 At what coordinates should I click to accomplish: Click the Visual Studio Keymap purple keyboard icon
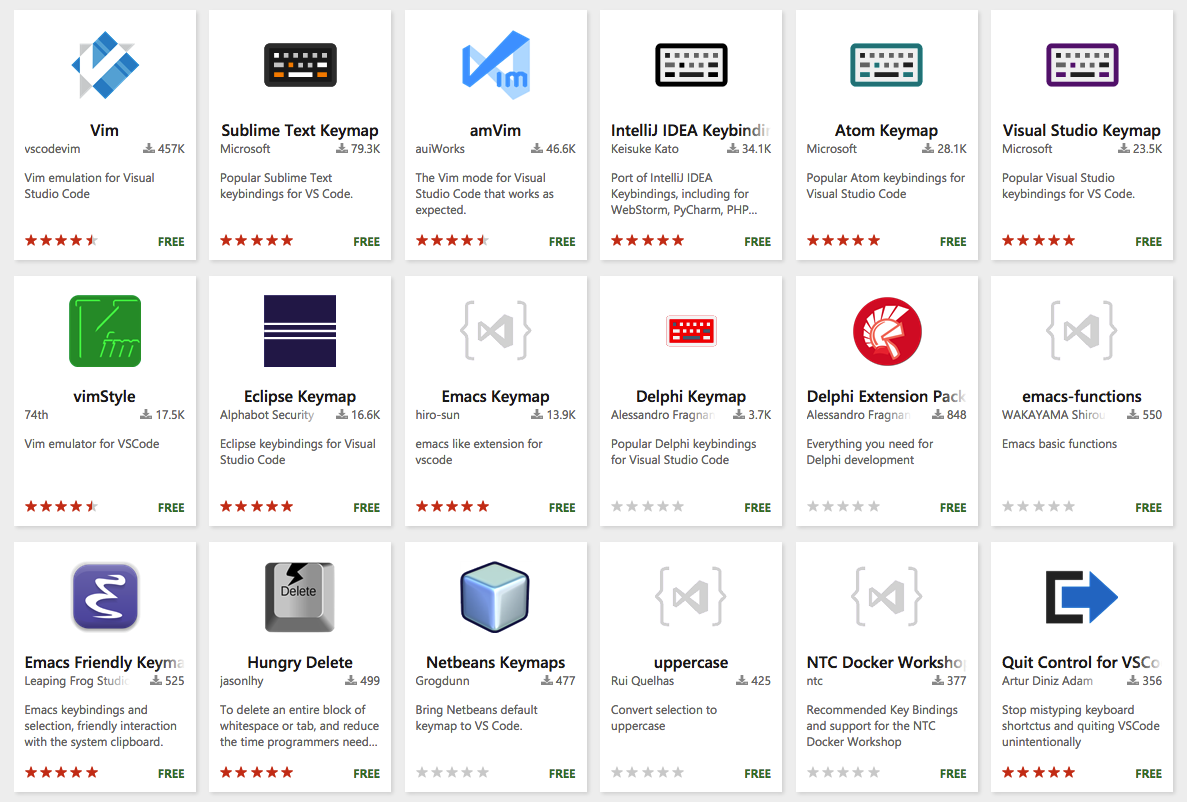[1082, 65]
